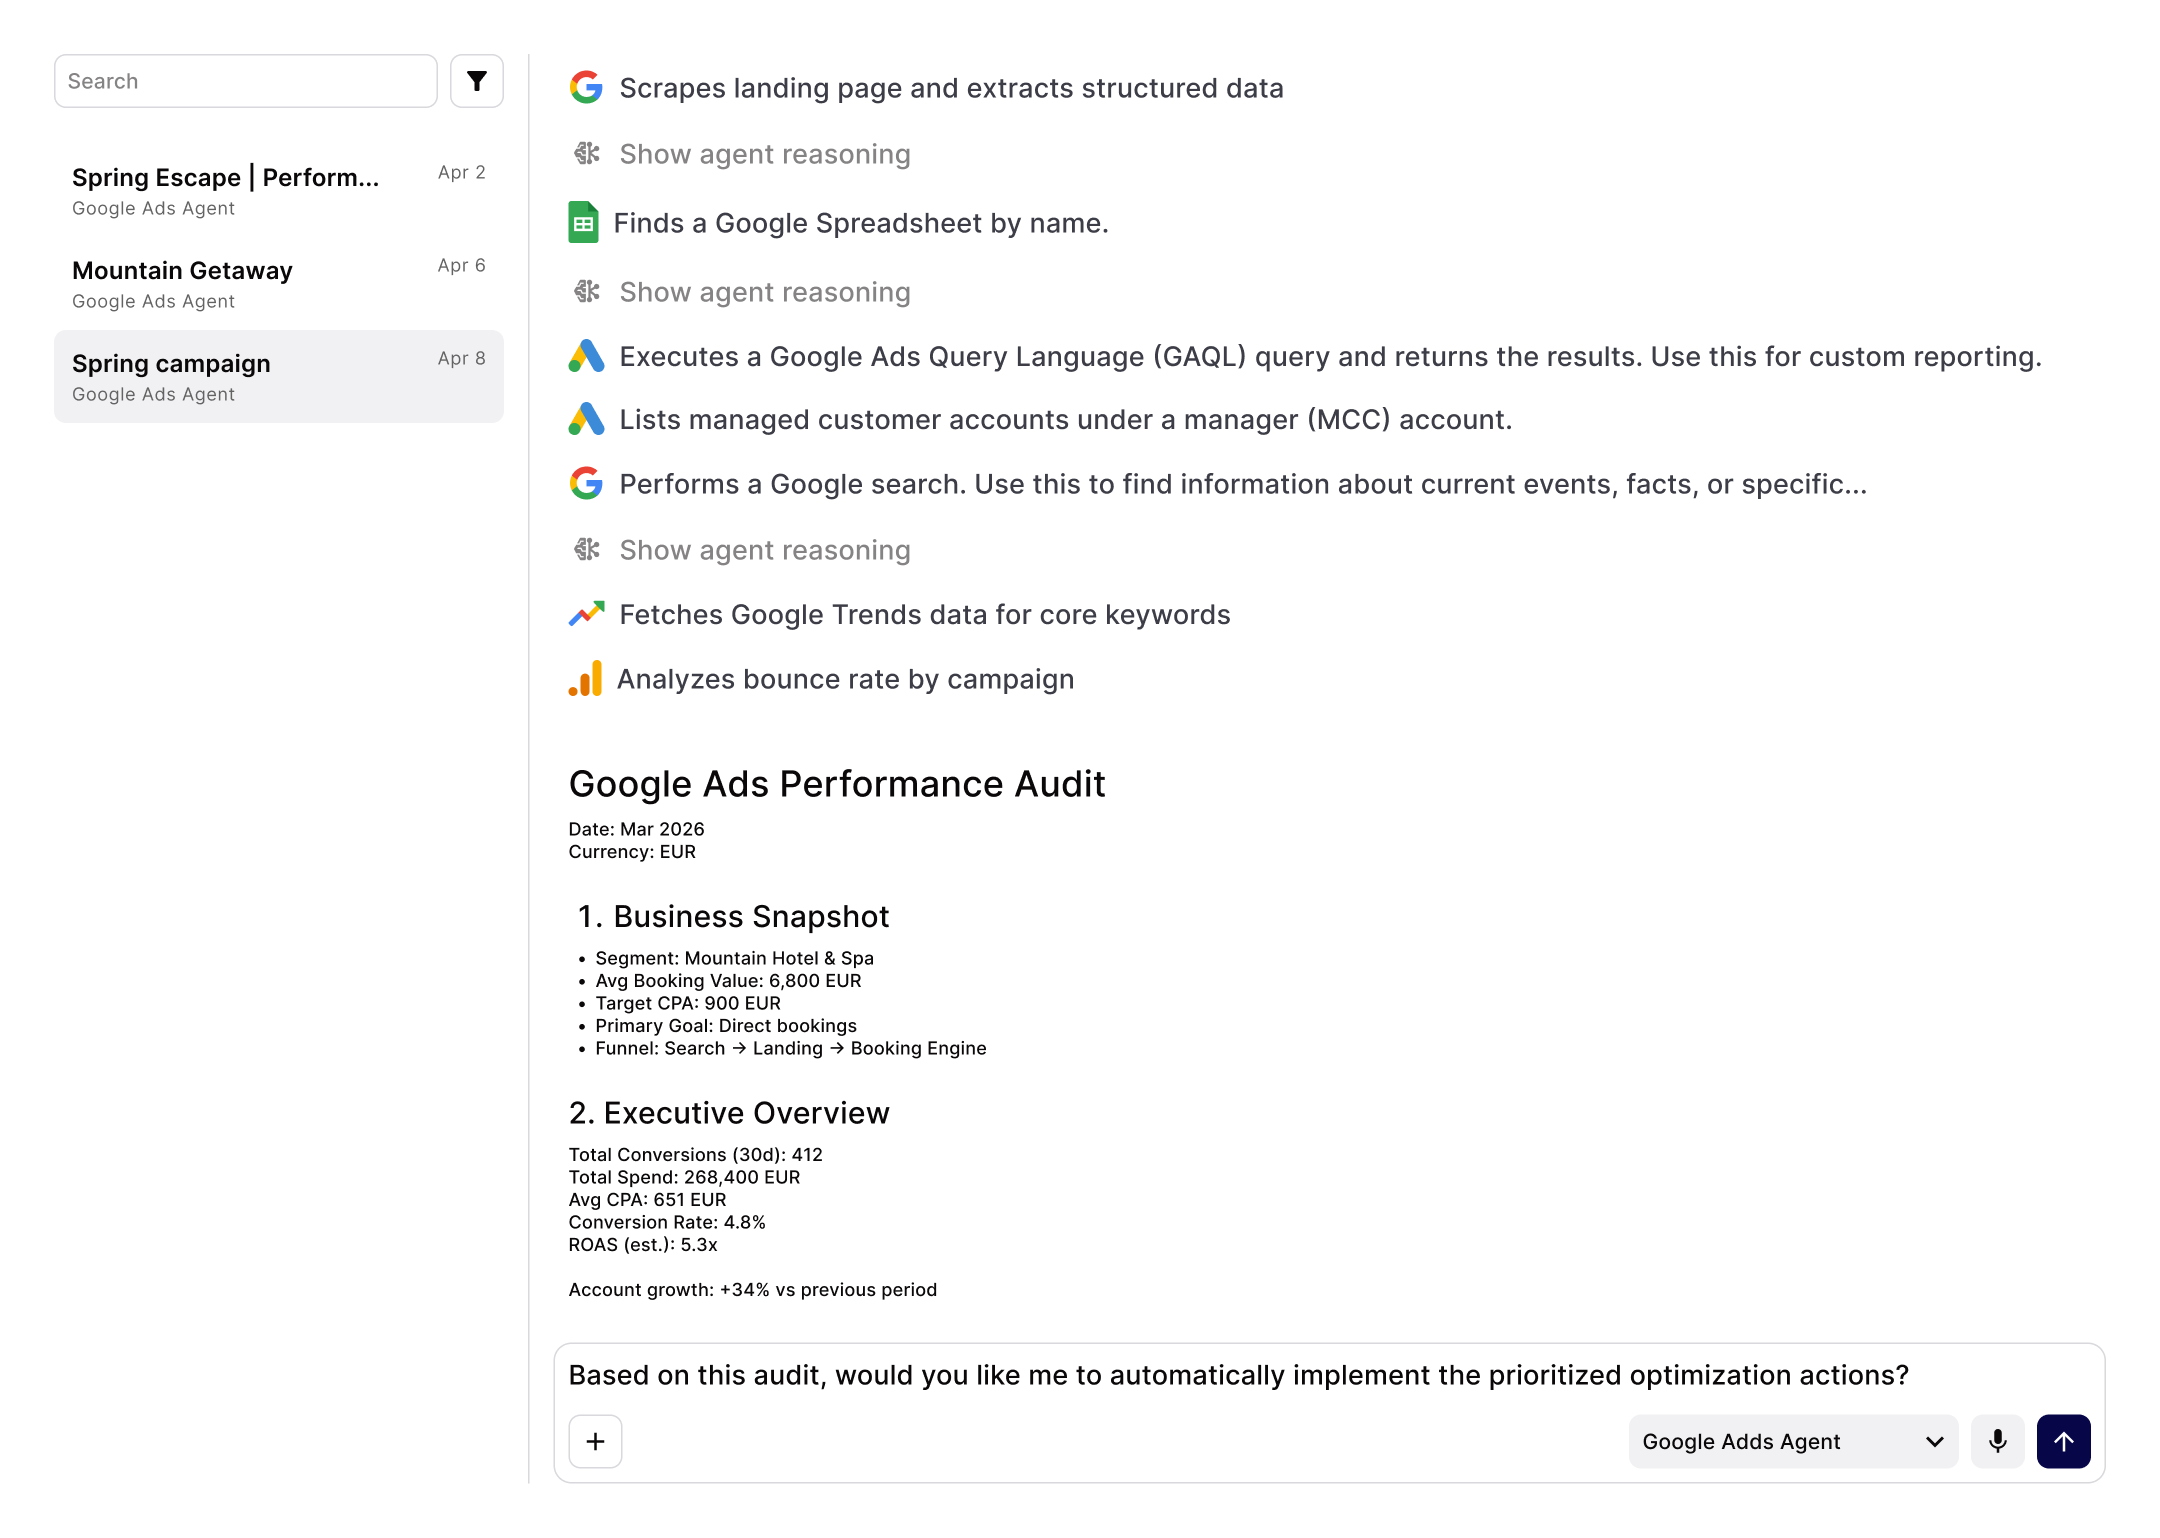Screen dimensions: 2160x1538
Task: Click the filter funnel icon
Action: point(476,81)
